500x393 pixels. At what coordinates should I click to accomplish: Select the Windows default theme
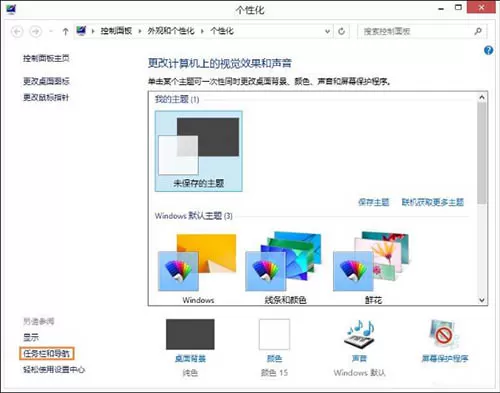(198, 268)
